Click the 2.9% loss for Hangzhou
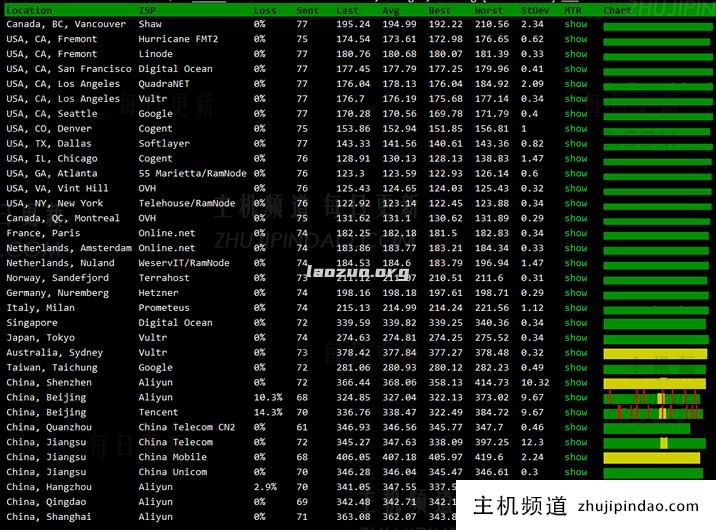This screenshot has height=530, width=716. pos(265,487)
